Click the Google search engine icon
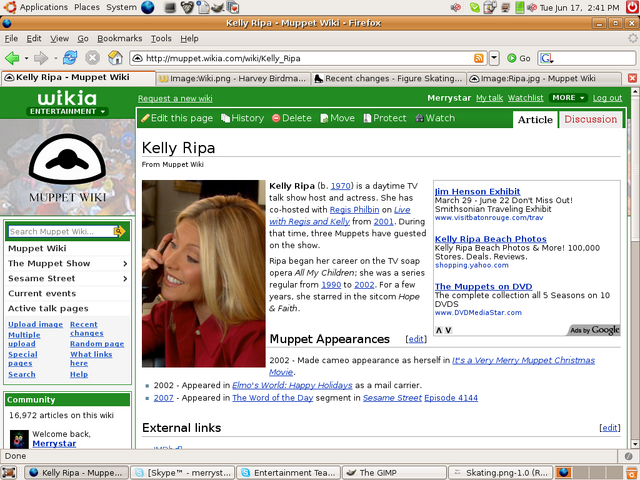Screen dimensions: 640x480 (546, 58)
